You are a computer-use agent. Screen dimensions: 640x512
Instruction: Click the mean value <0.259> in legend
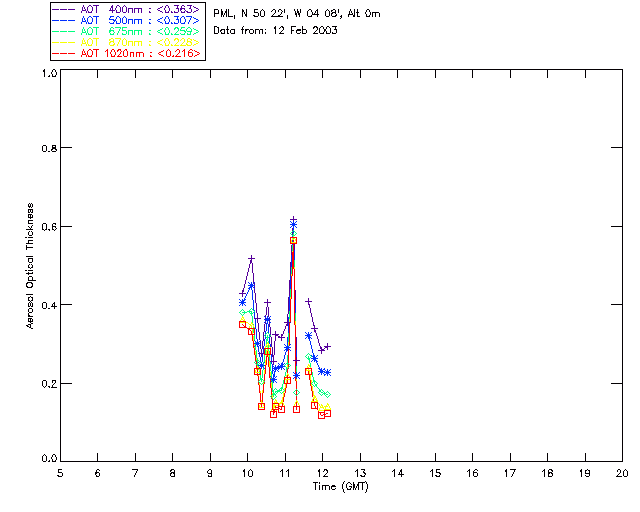coord(178,31)
